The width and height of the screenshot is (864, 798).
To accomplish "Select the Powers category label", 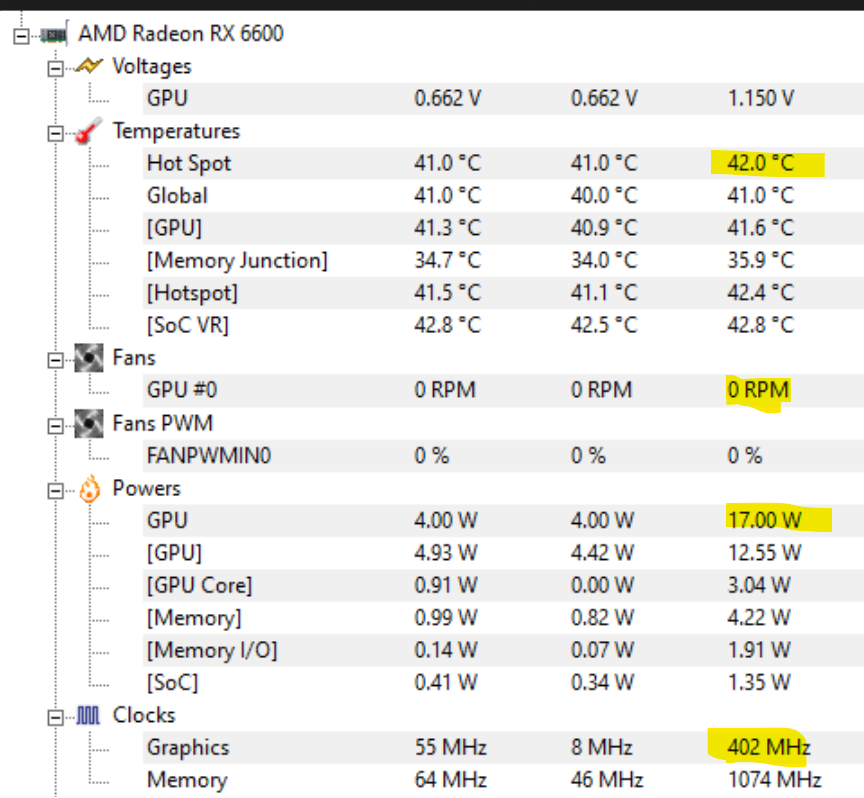I will [147, 488].
